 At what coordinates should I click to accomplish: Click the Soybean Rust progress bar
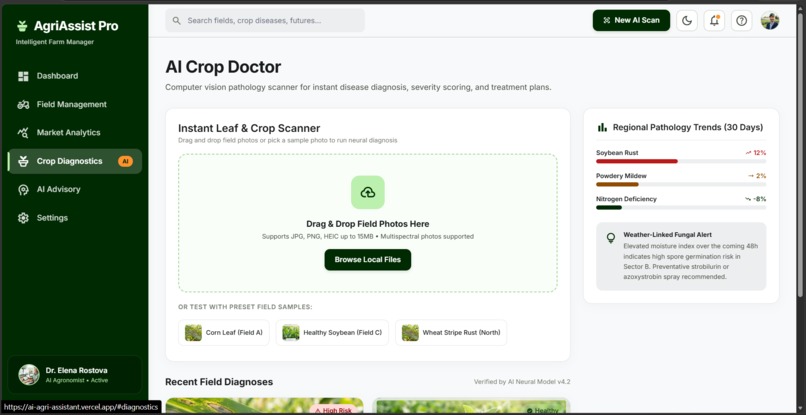pyautogui.click(x=681, y=161)
